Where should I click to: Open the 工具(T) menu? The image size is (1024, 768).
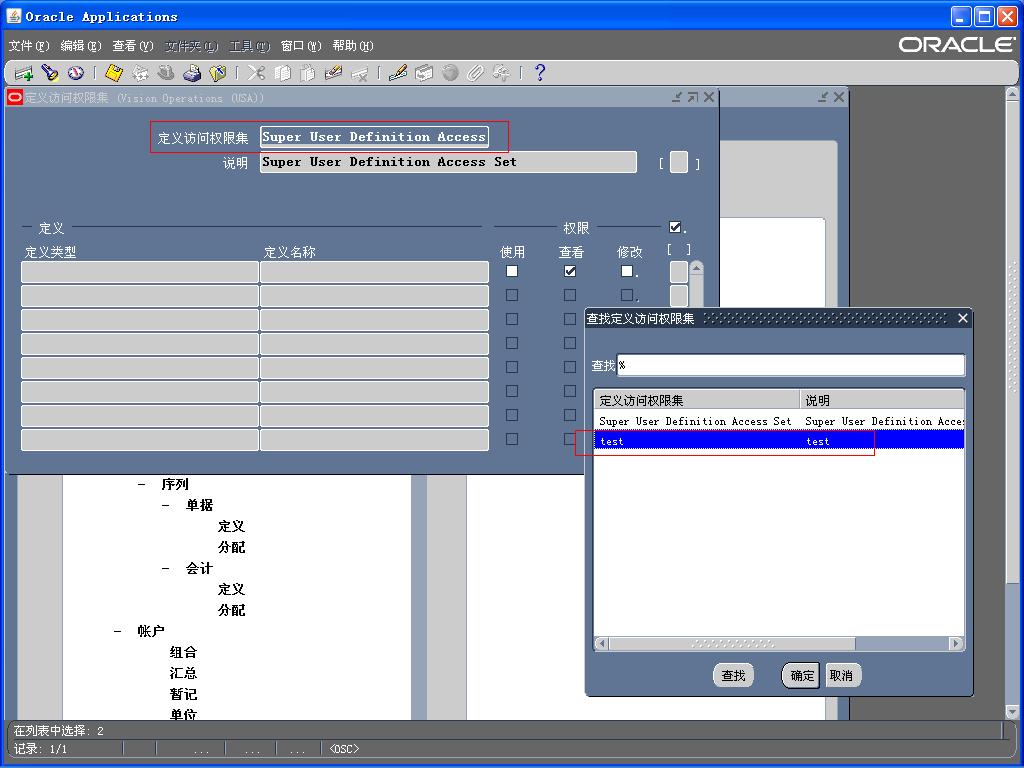[x=249, y=46]
